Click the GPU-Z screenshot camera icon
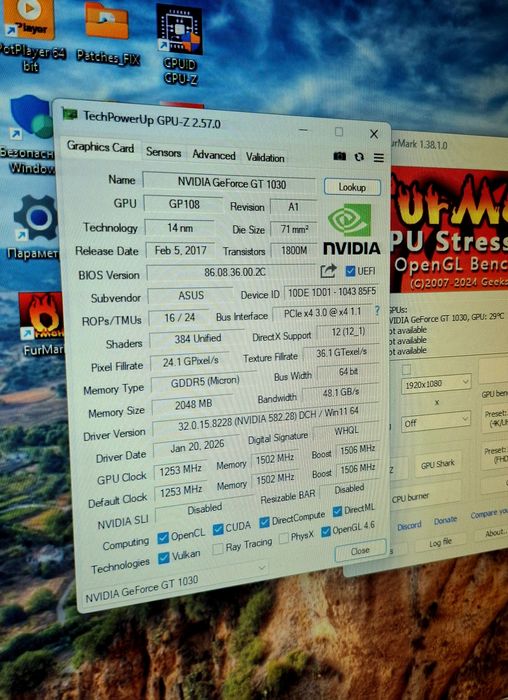Viewport: 508px width, 700px height. coord(340,156)
